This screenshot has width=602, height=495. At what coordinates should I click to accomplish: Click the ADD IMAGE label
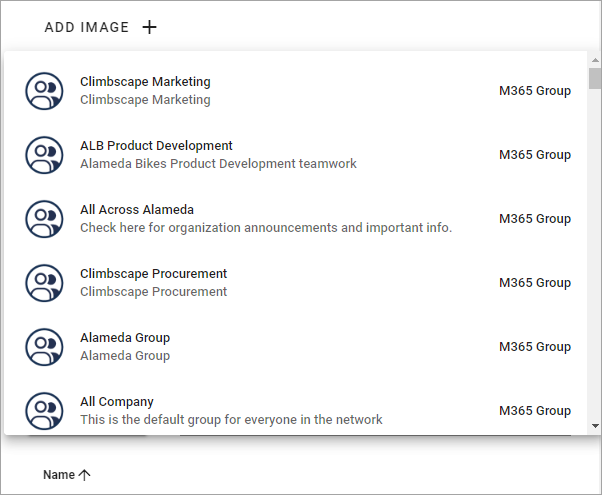coord(87,27)
